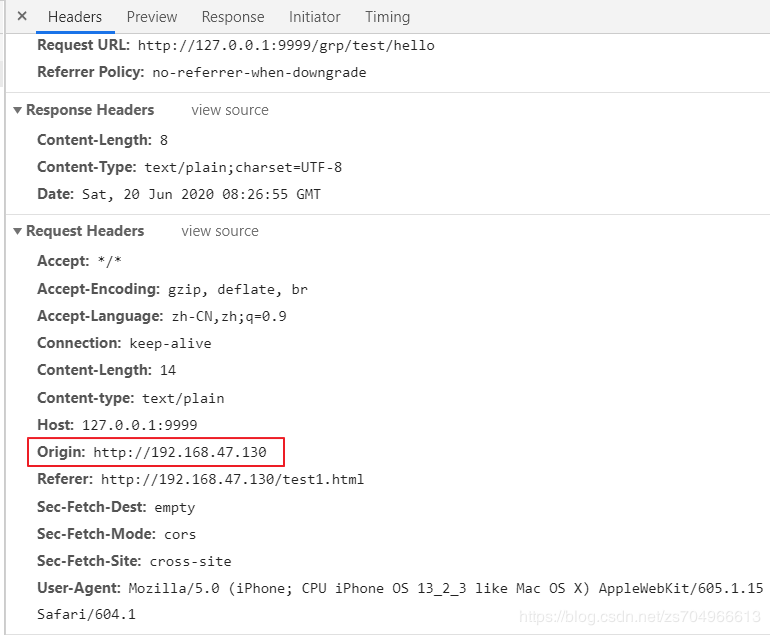Click the Response Headers section title
The height and width of the screenshot is (635, 770).
(90, 110)
